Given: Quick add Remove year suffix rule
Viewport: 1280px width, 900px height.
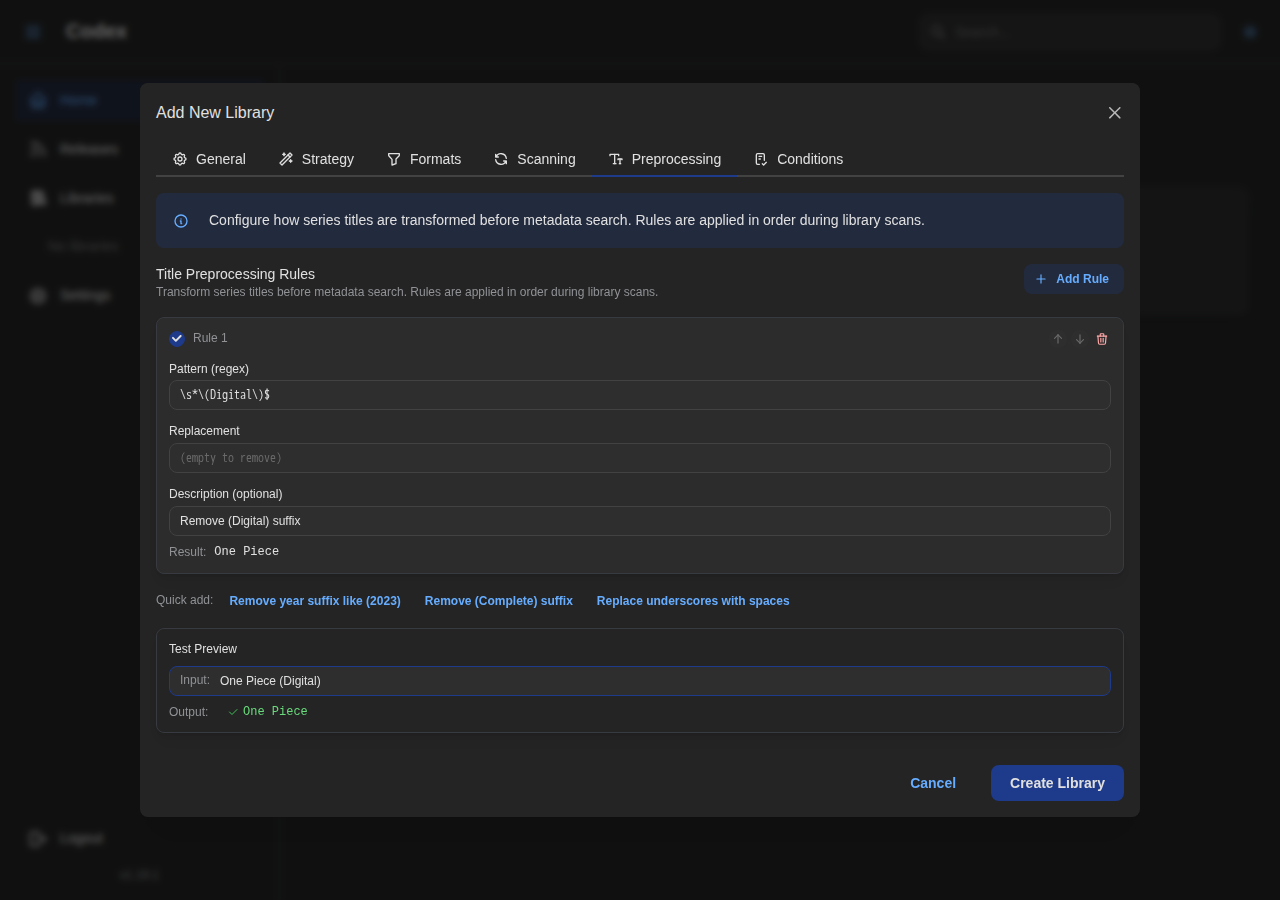Looking at the screenshot, I should click(x=315, y=601).
